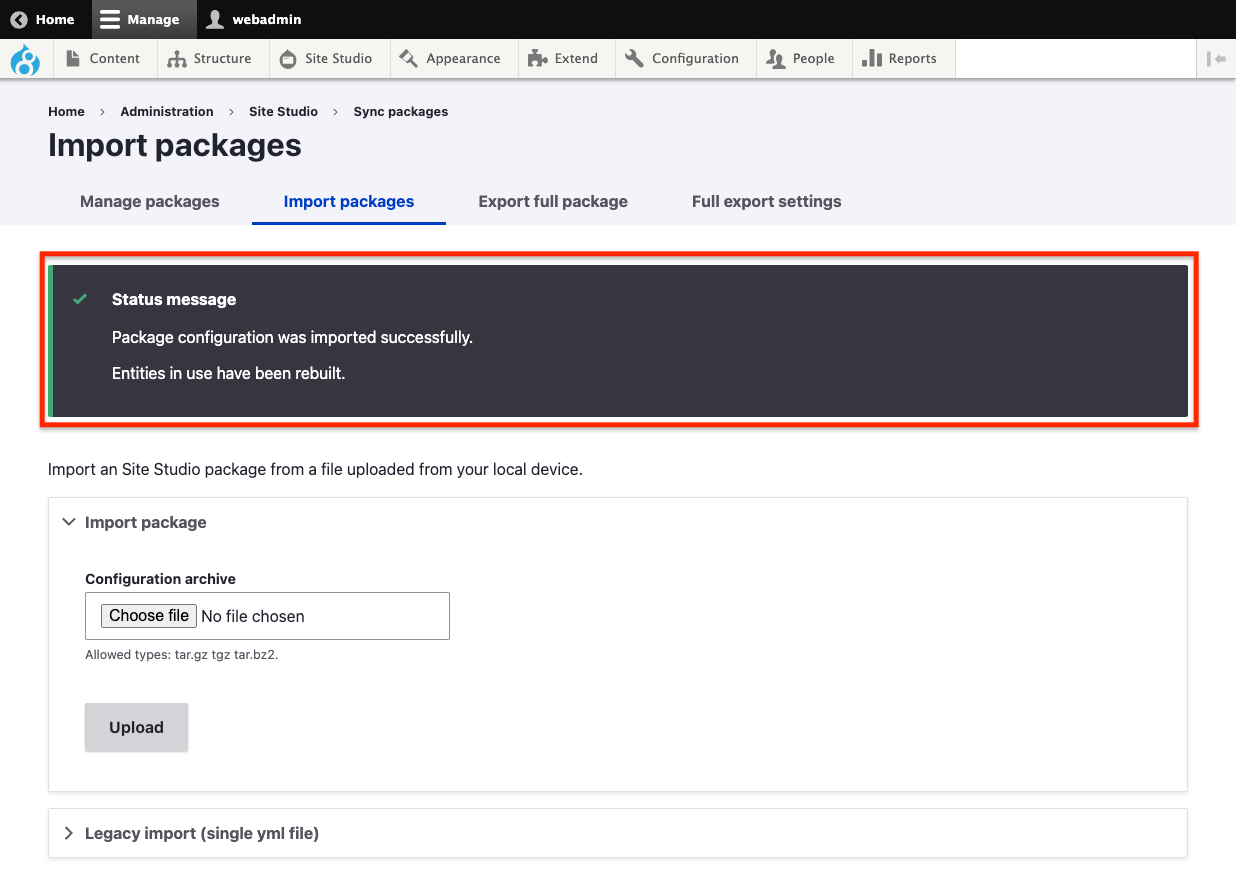The image size is (1236, 873).
Task: Toggle the Manage toolbar tray
Action: [140, 19]
